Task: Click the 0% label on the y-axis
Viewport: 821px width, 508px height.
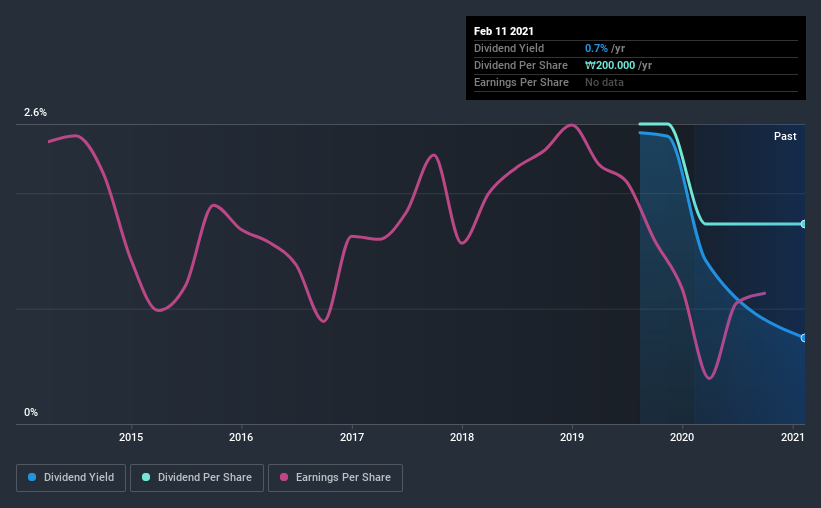Action: [31, 412]
